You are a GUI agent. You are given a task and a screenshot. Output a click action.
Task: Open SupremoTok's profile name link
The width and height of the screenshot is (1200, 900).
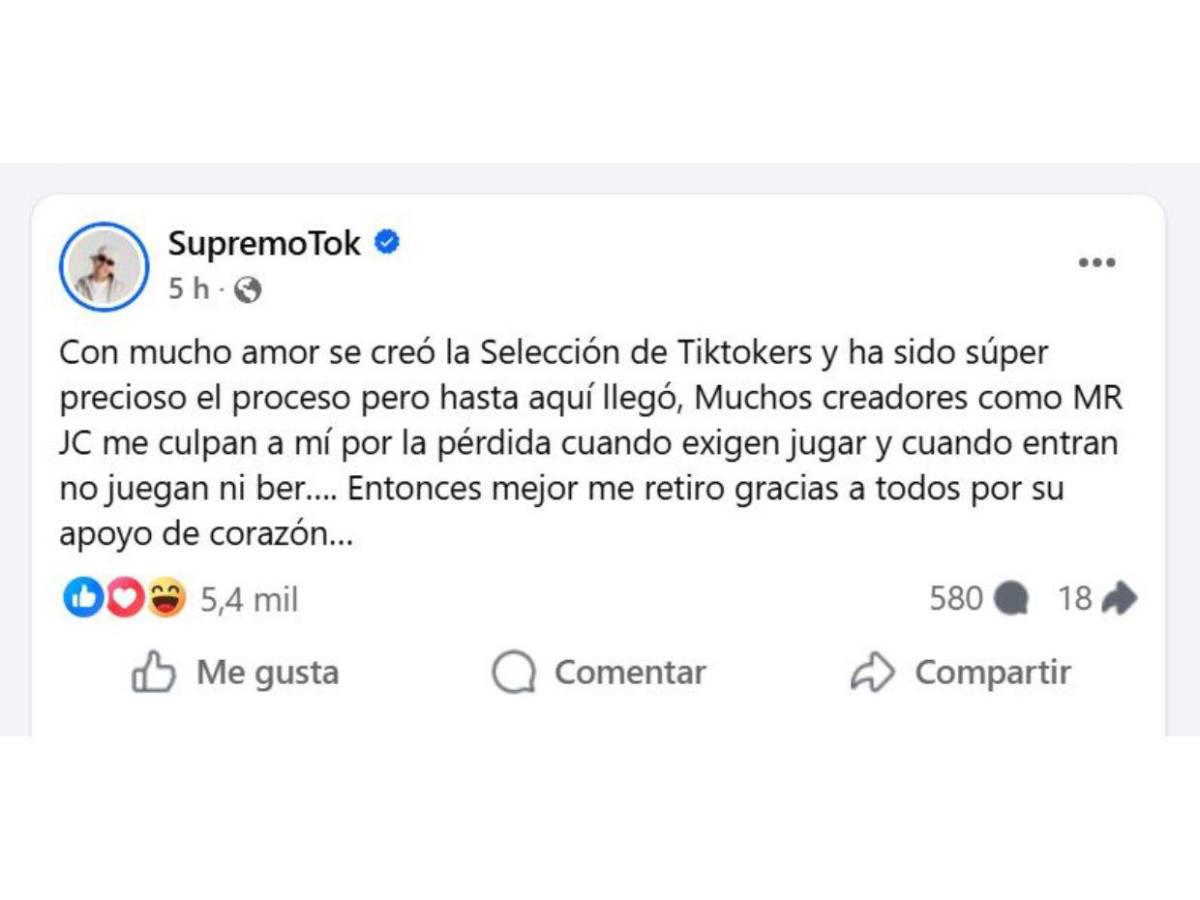click(262, 242)
